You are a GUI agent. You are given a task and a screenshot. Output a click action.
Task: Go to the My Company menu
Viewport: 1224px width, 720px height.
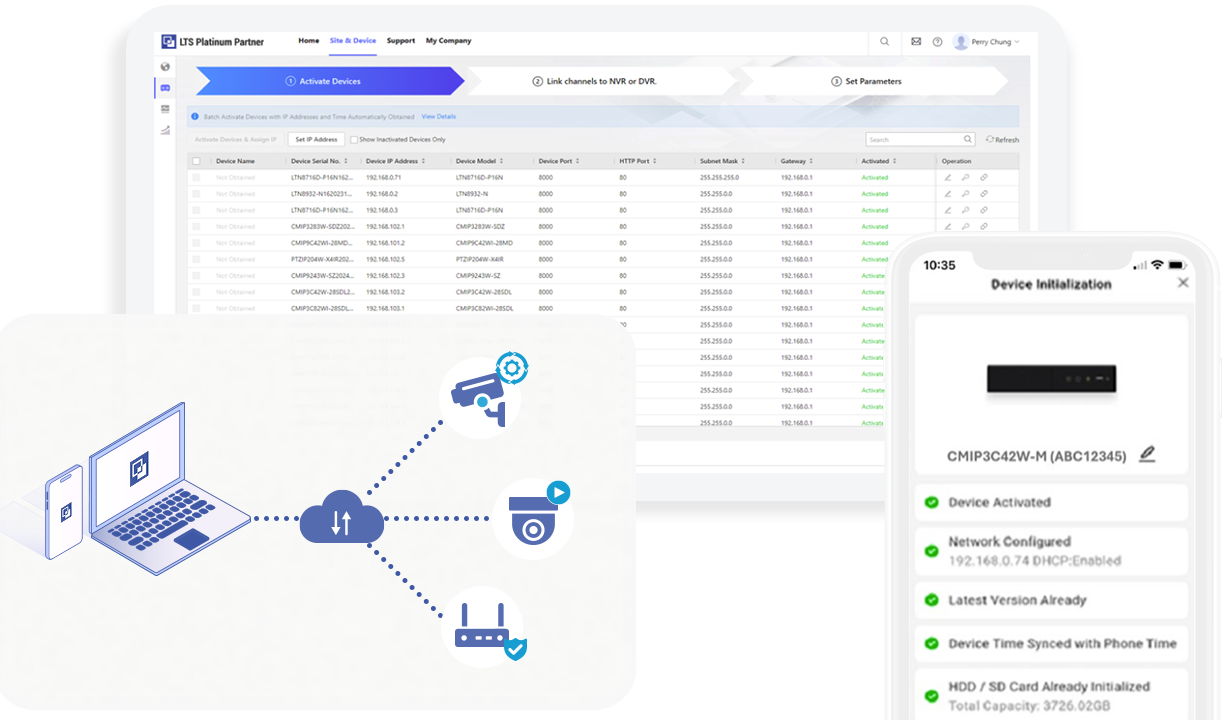pyautogui.click(x=448, y=41)
